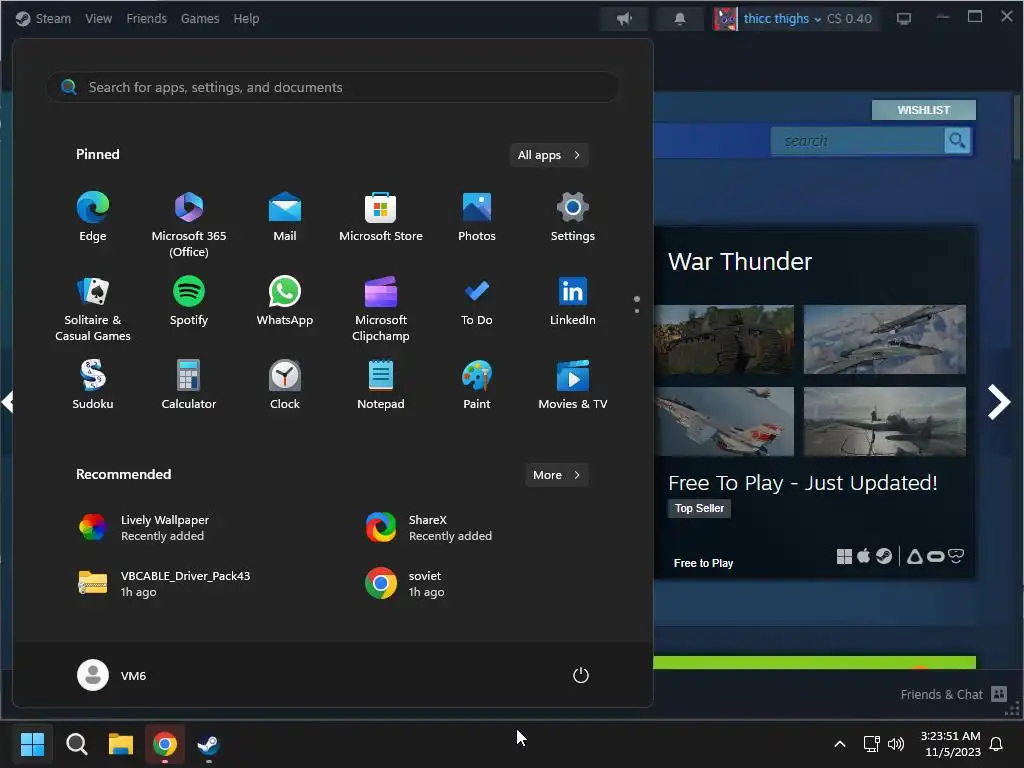Open Windows notification center bell
The height and width of the screenshot is (768, 1024).
click(x=996, y=744)
